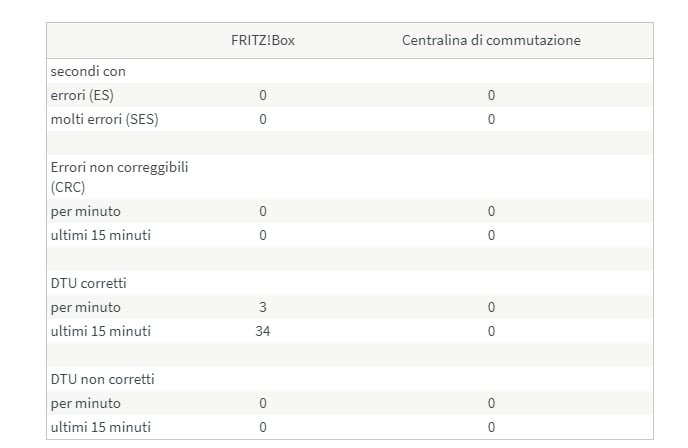
Task: Click the FRITZ!Box value for errori (ES)
Action: [x=263, y=96]
